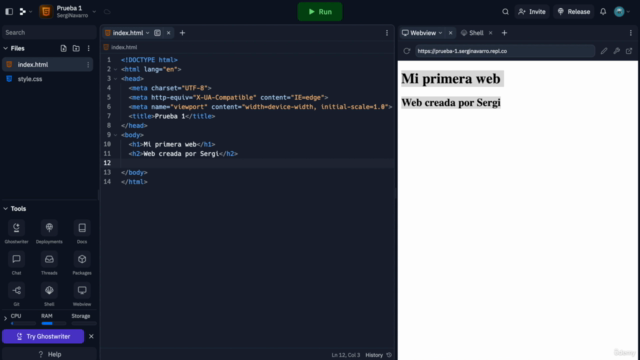Image resolution: width=640 pixels, height=360 pixels.
Task: Dismiss the Try Ghostwriter banner
Action: pos(91,336)
